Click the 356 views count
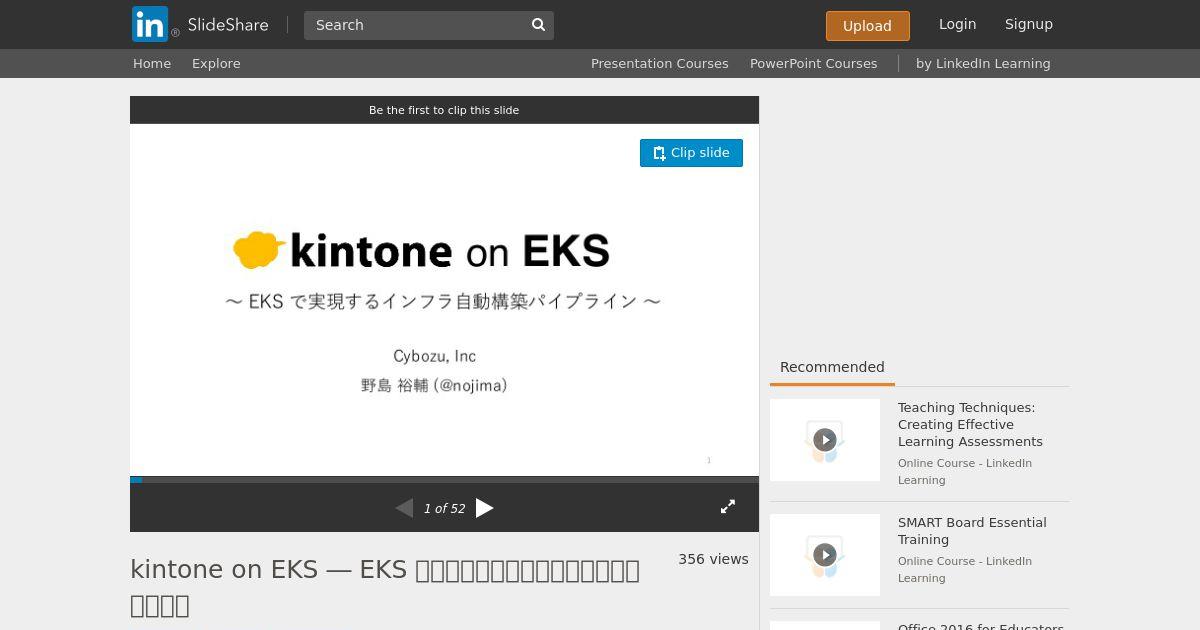Image resolution: width=1200 pixels, height=630 pixels. pyautogui.click(x=713, y=559)
